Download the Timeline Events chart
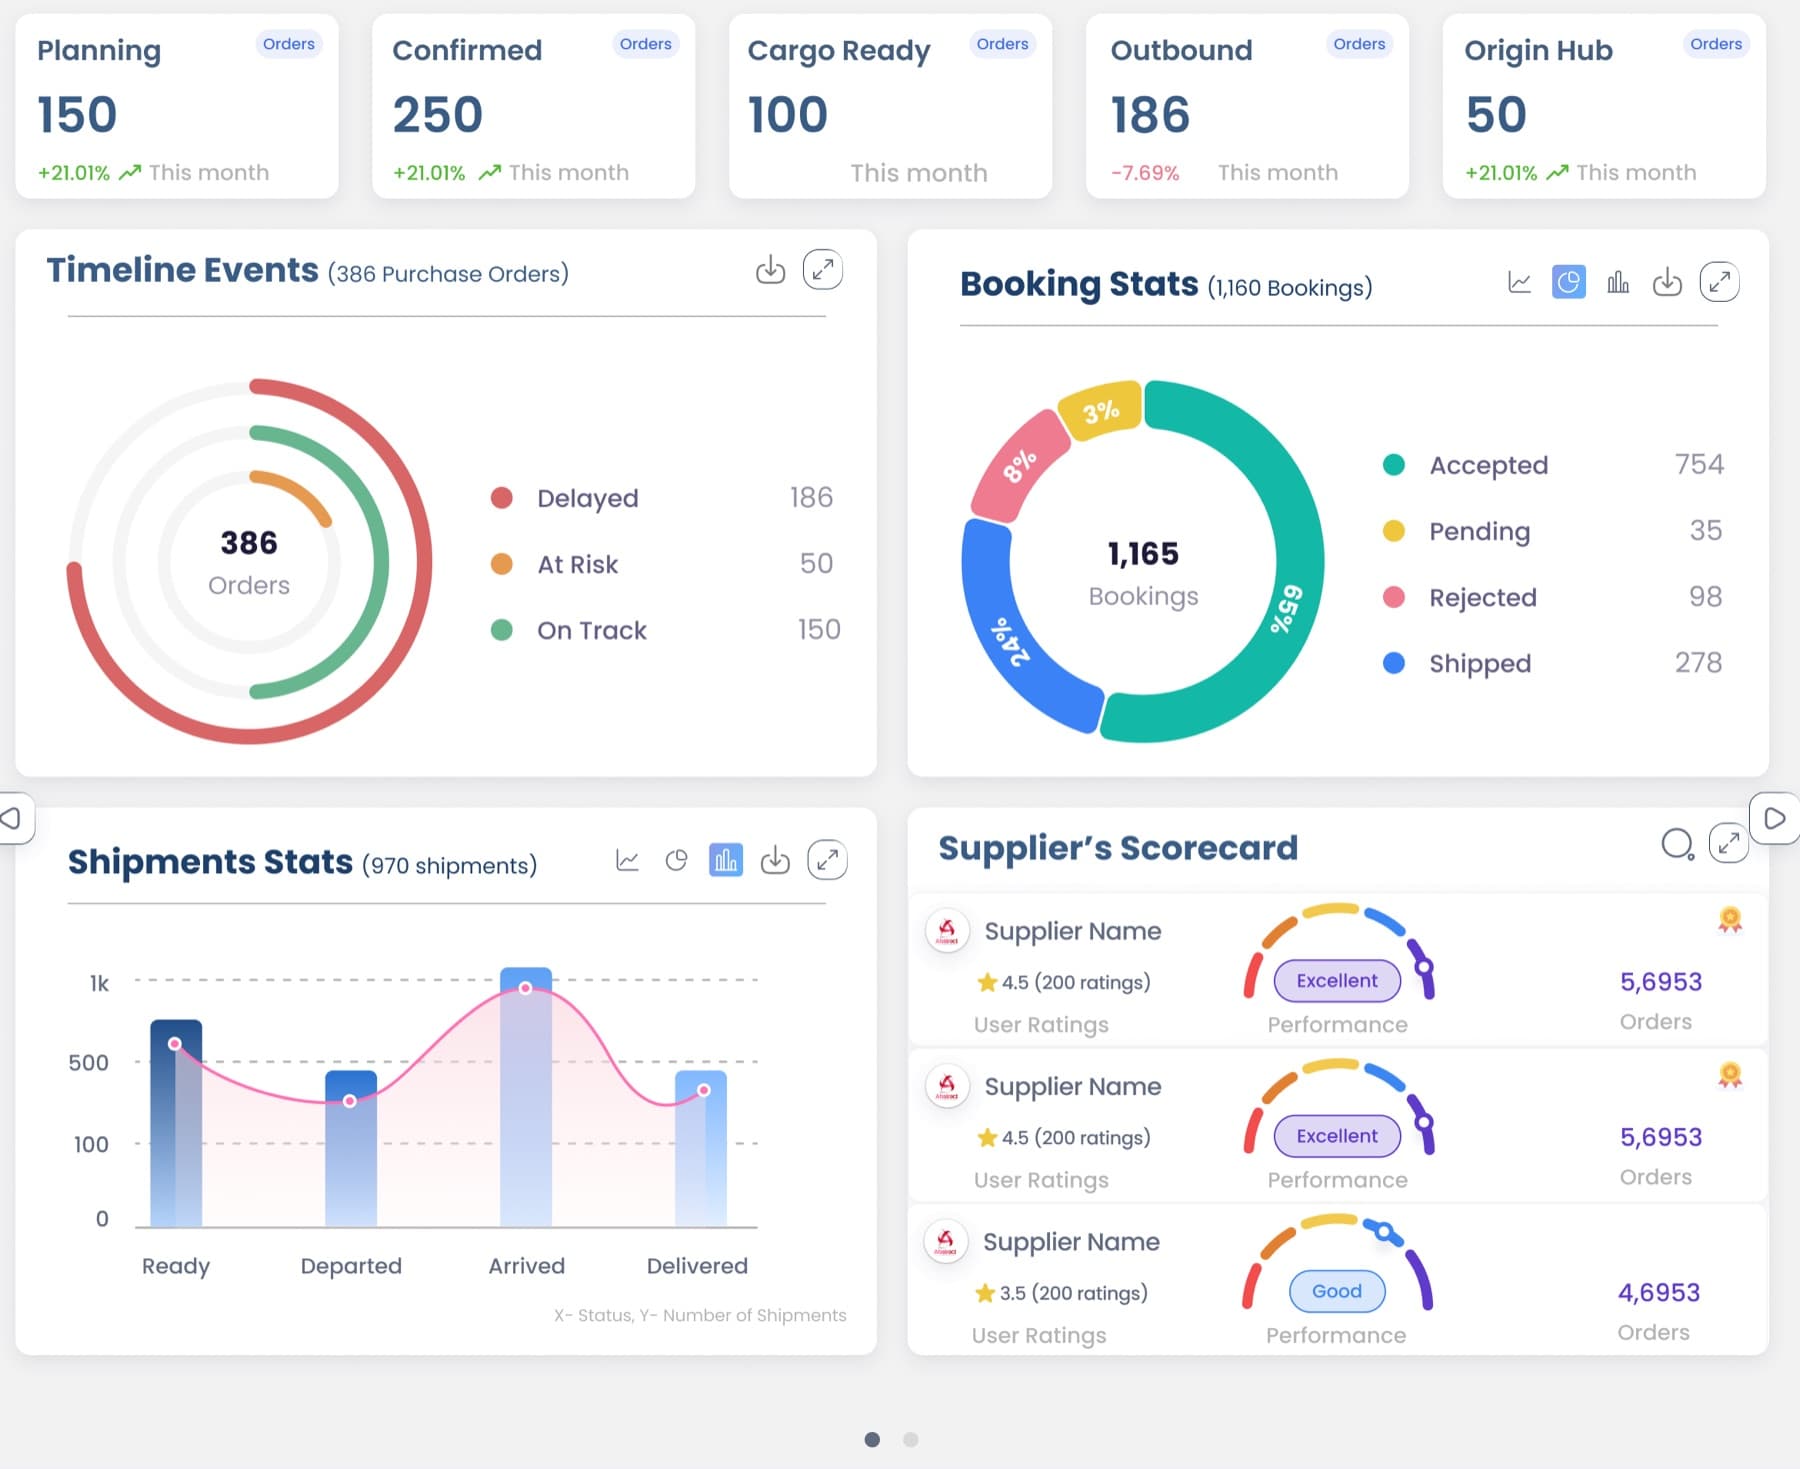Viewport: 1800px width, 1469px height. [x=770, y=269]
